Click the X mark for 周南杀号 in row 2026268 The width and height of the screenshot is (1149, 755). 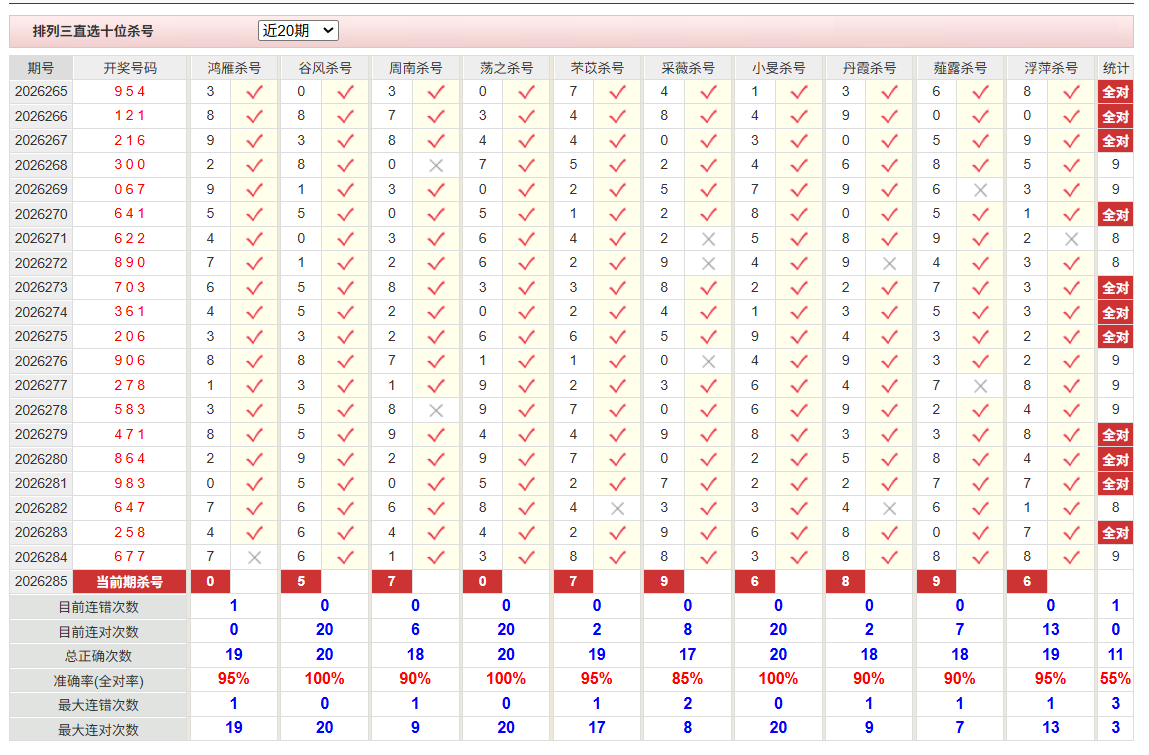(x=436, y=166)
